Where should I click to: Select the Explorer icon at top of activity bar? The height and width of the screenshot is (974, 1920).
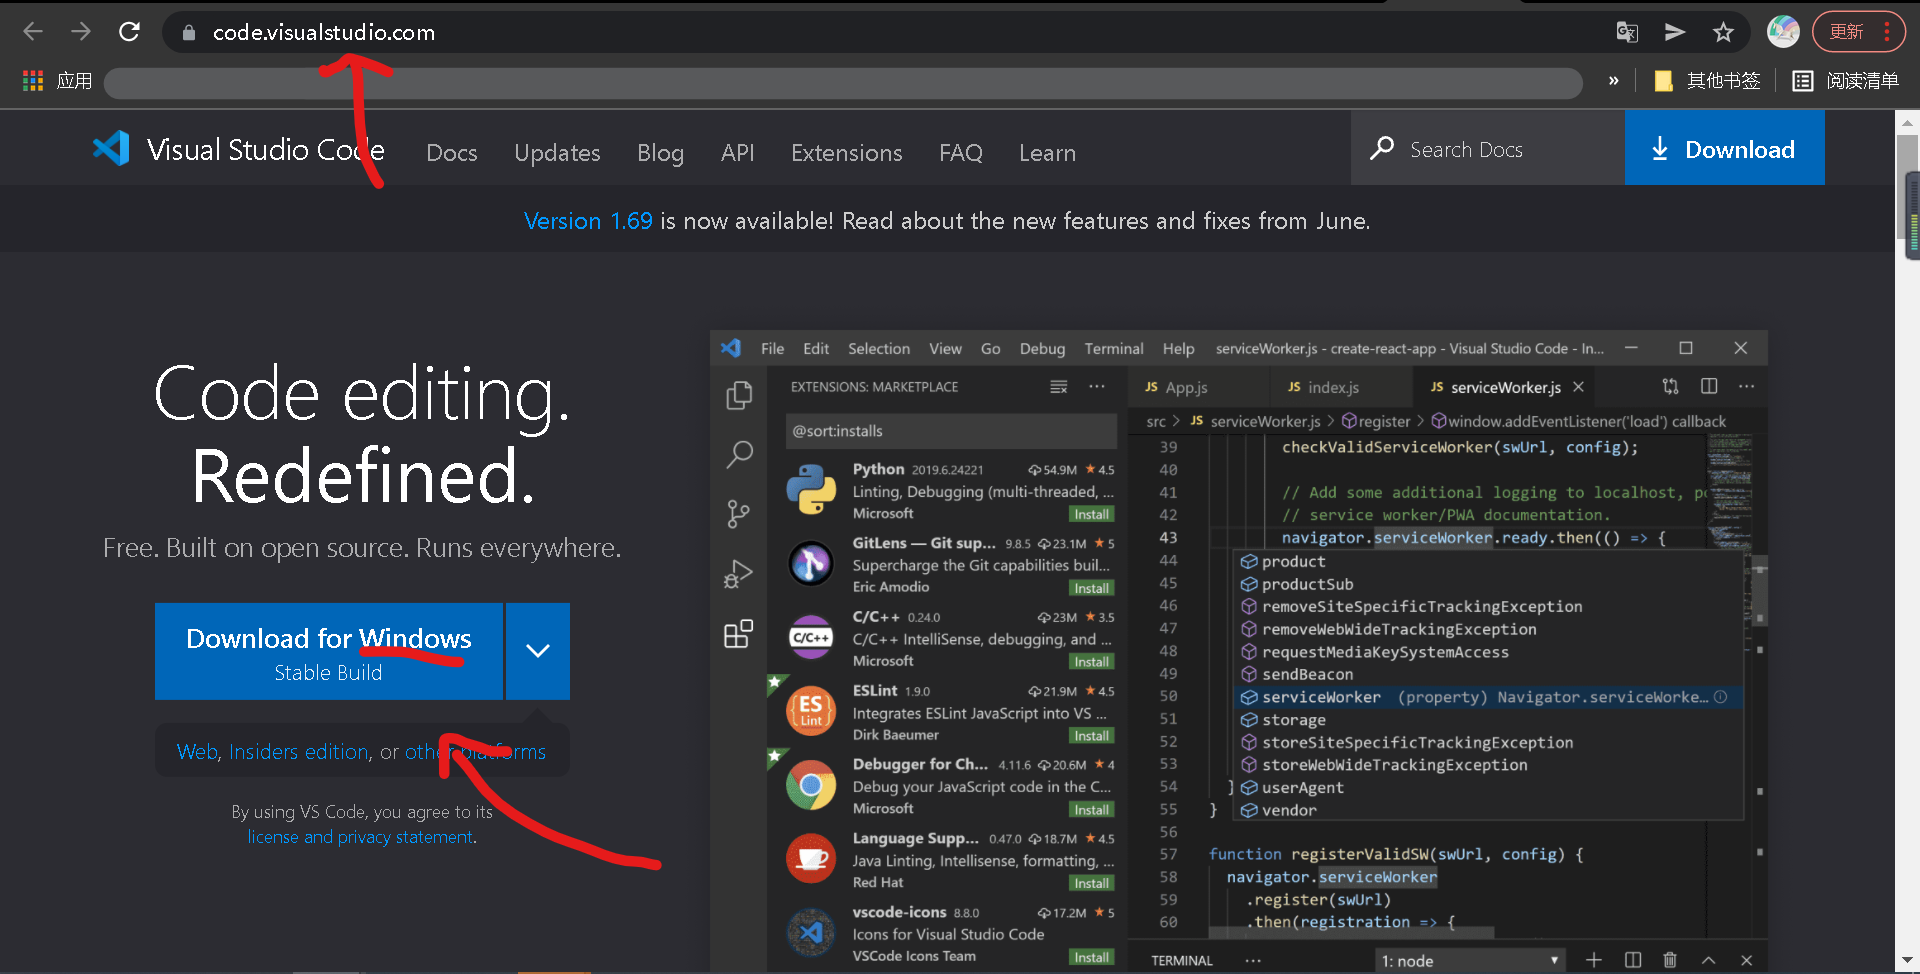point(738,395)
